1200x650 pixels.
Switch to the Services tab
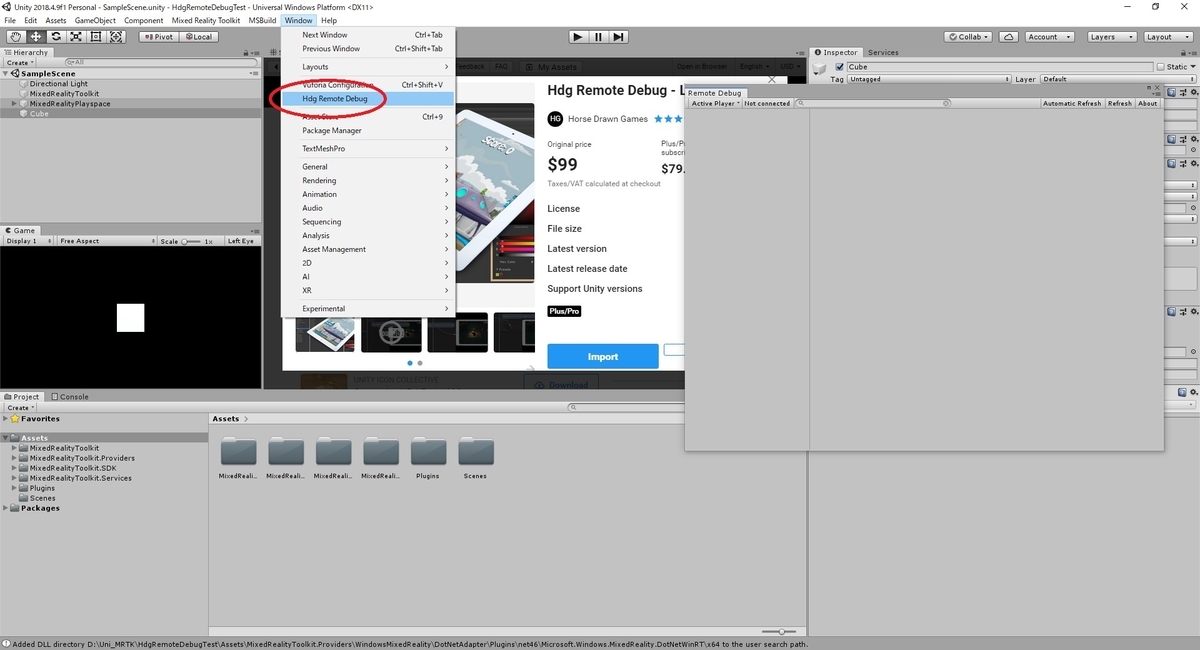coord(883,52)
